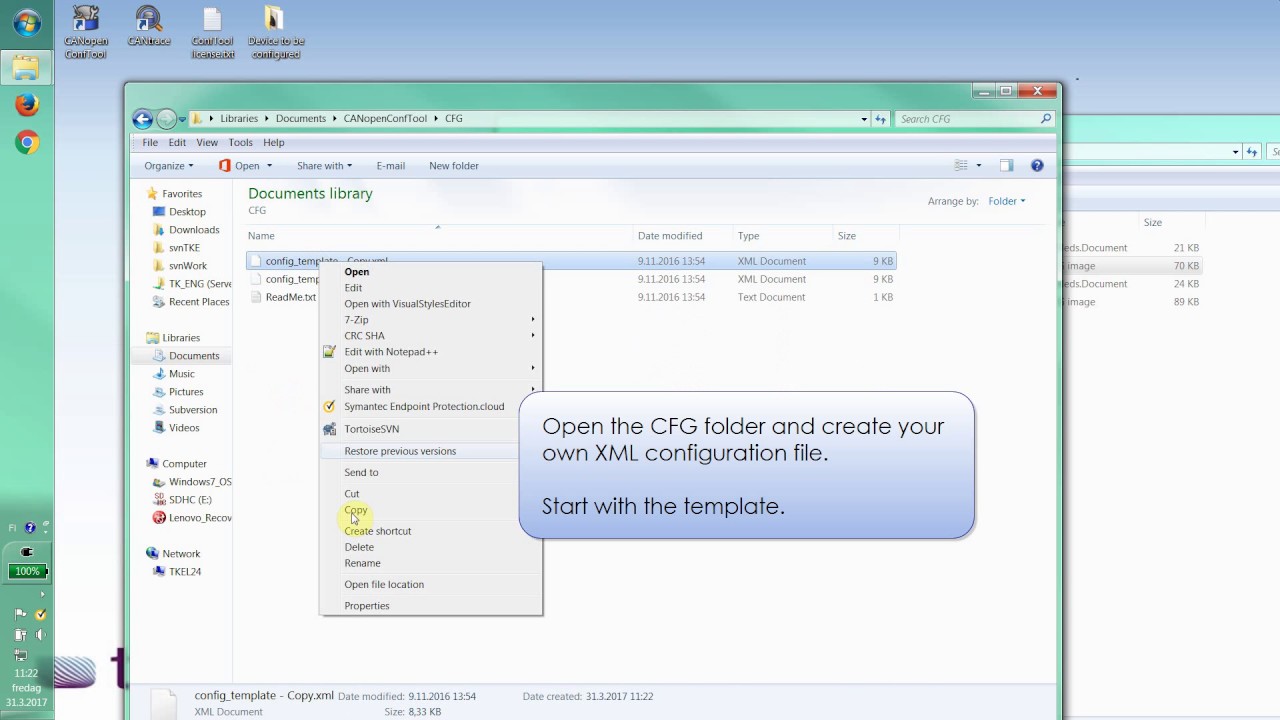This screenshot has height=720, width=1280.
Task: Click Documents in the breadcrumb path
Action: (x=301, y=119)
